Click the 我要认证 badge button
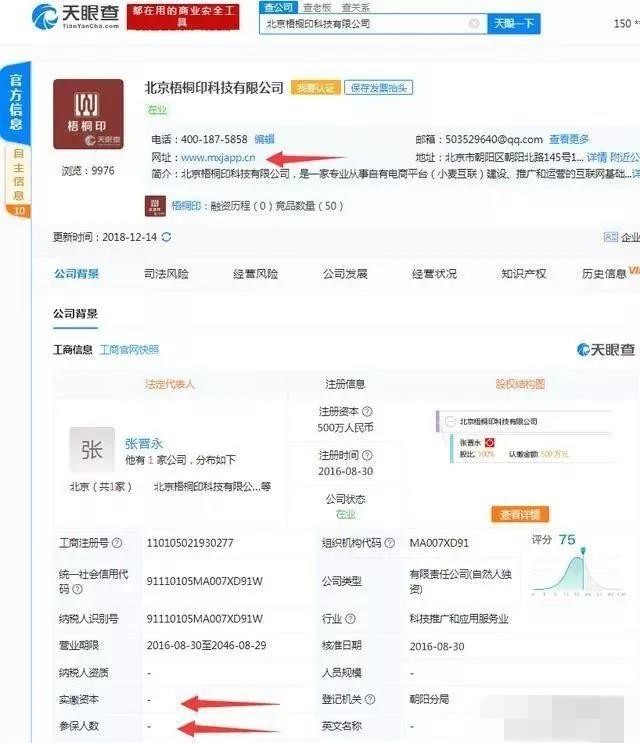This screenshot has width=640, height=743. 315,88
